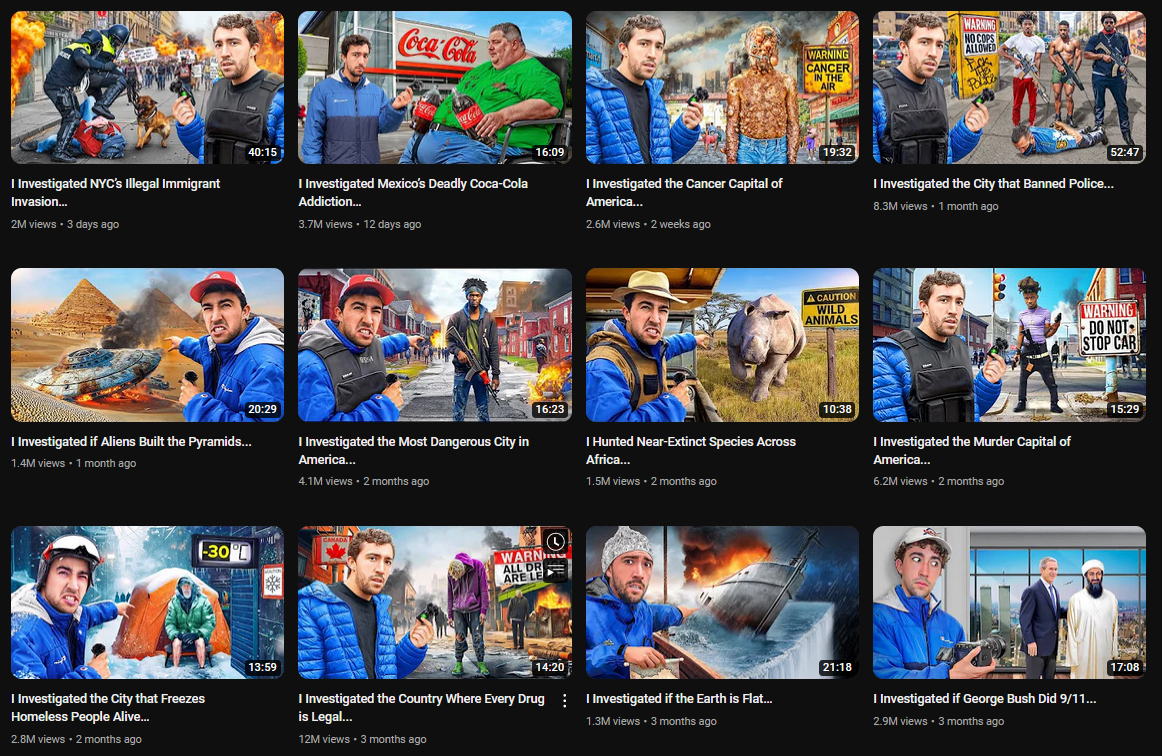This screenshot has height=756, width=1162.
Task: Click title 'I Investigated if Aliens Built the Pyramids...'
Action: 131,442
